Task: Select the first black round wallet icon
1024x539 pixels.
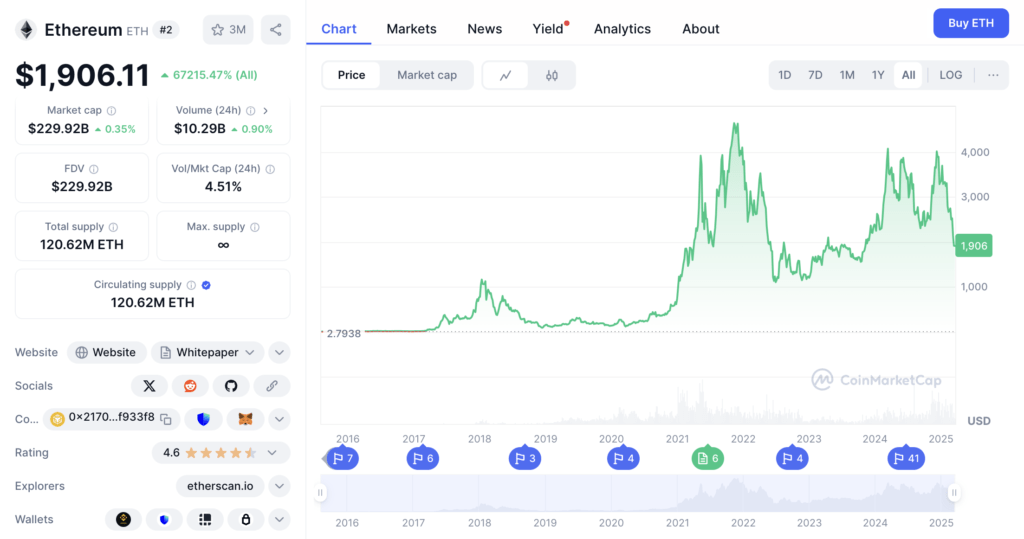Action: pyautogui.click(x=123, y=519)
